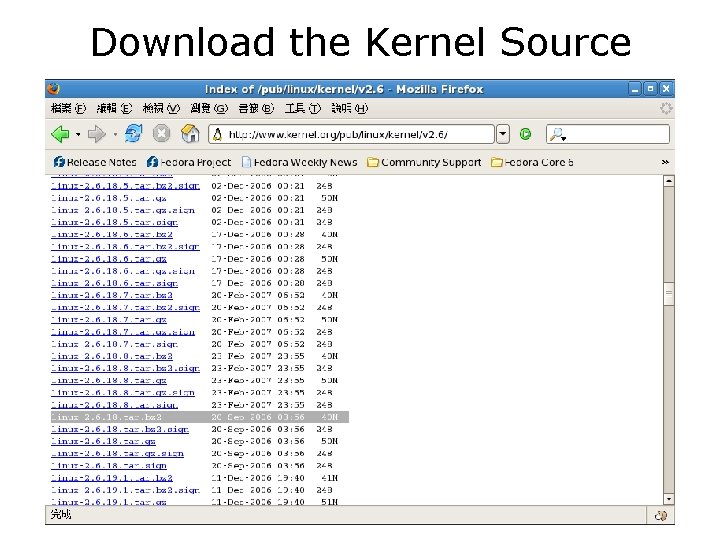720x540 pixels.
Task: Click 完成 status bar text
Action: pos(61,514)
